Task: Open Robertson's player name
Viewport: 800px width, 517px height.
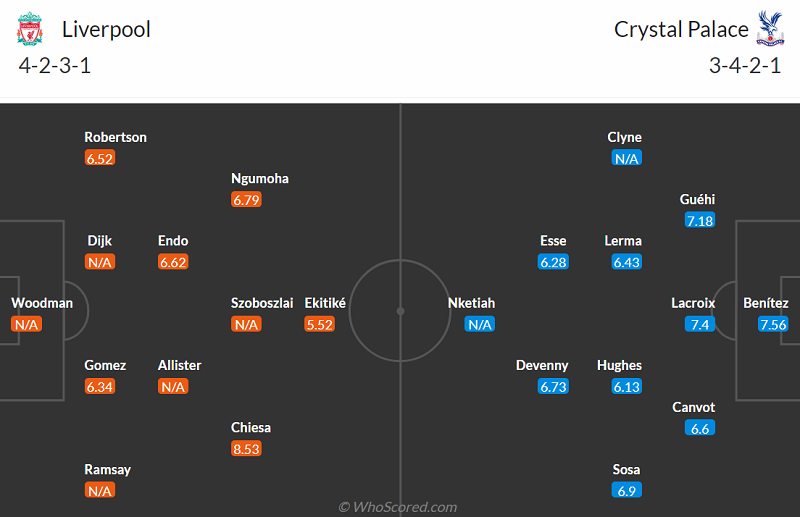Action: click(115, 137)
